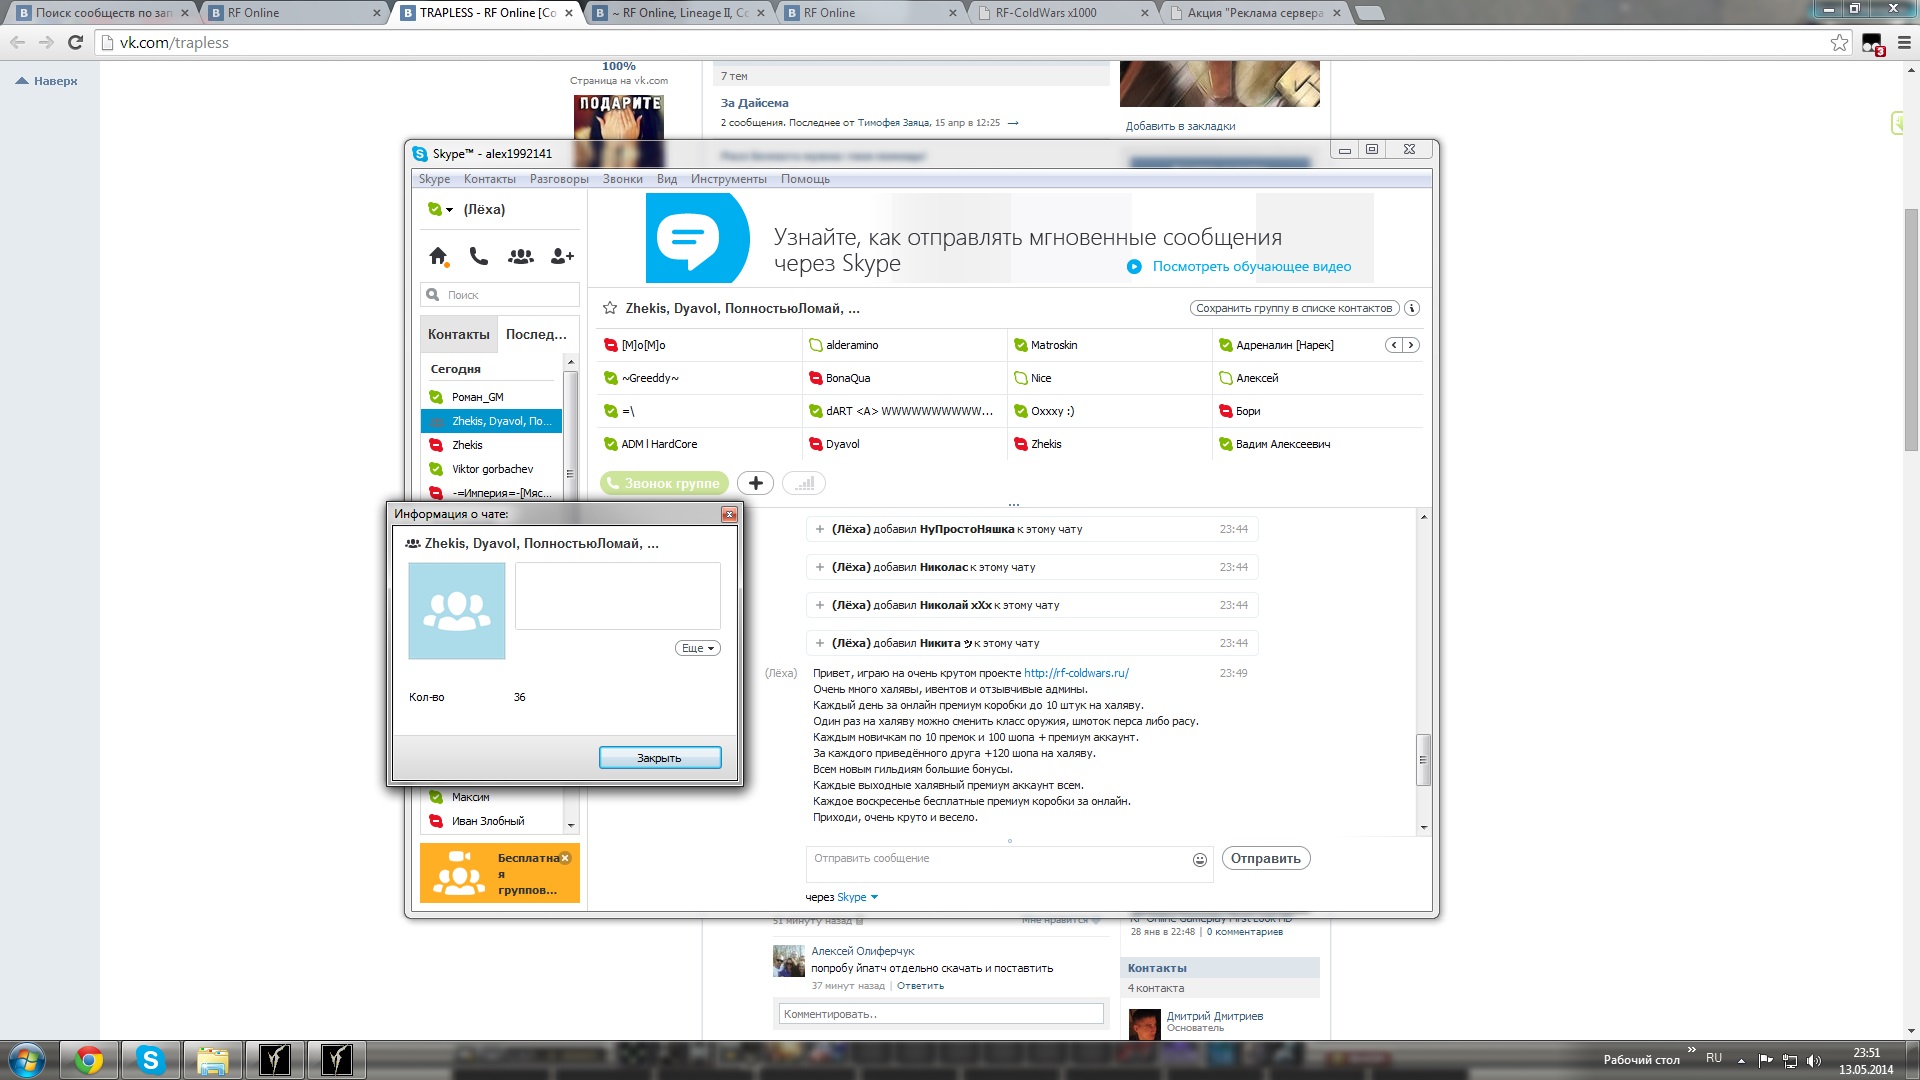The image size is (1920, 1080).
Task: Select Роман_GM in the contact list
Action: 491,397
